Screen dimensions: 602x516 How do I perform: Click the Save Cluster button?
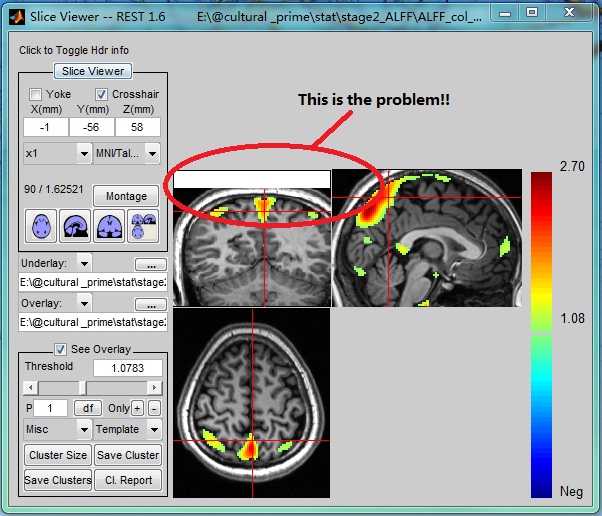tap(128, 455)
